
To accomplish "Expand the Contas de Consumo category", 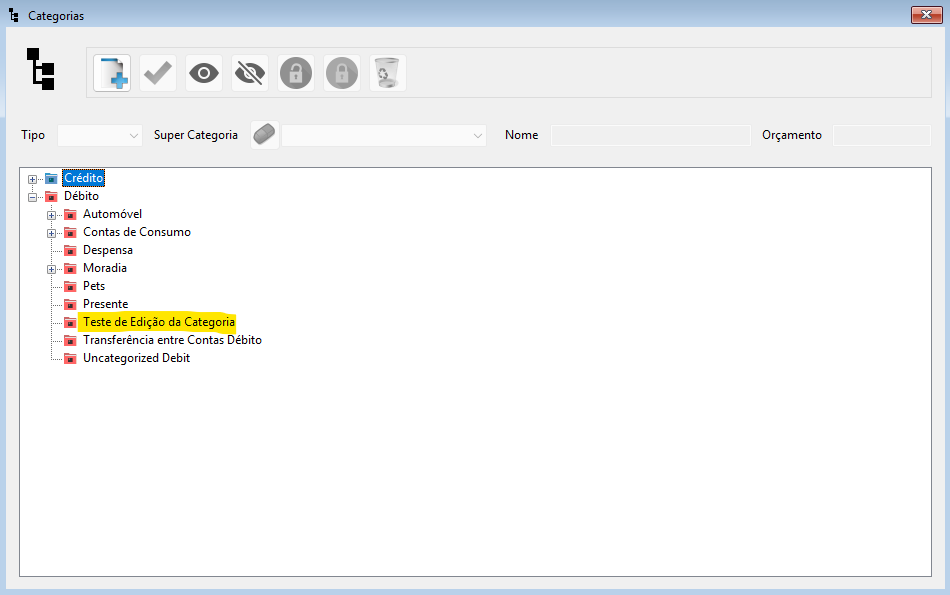I will pyautogui.click(x=52, y=233).
